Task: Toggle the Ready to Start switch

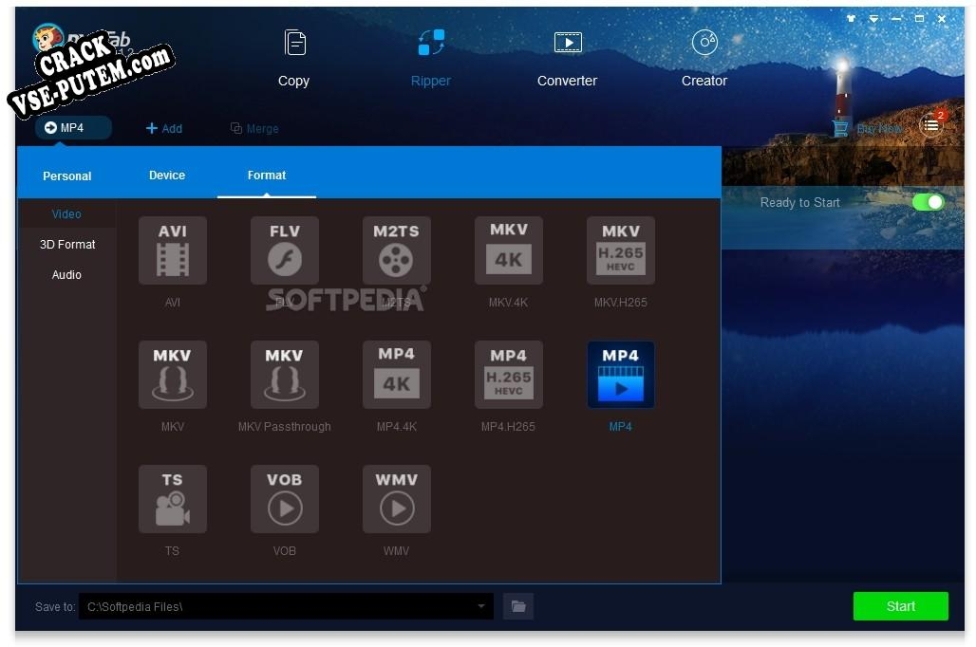Action: point(927,203)
